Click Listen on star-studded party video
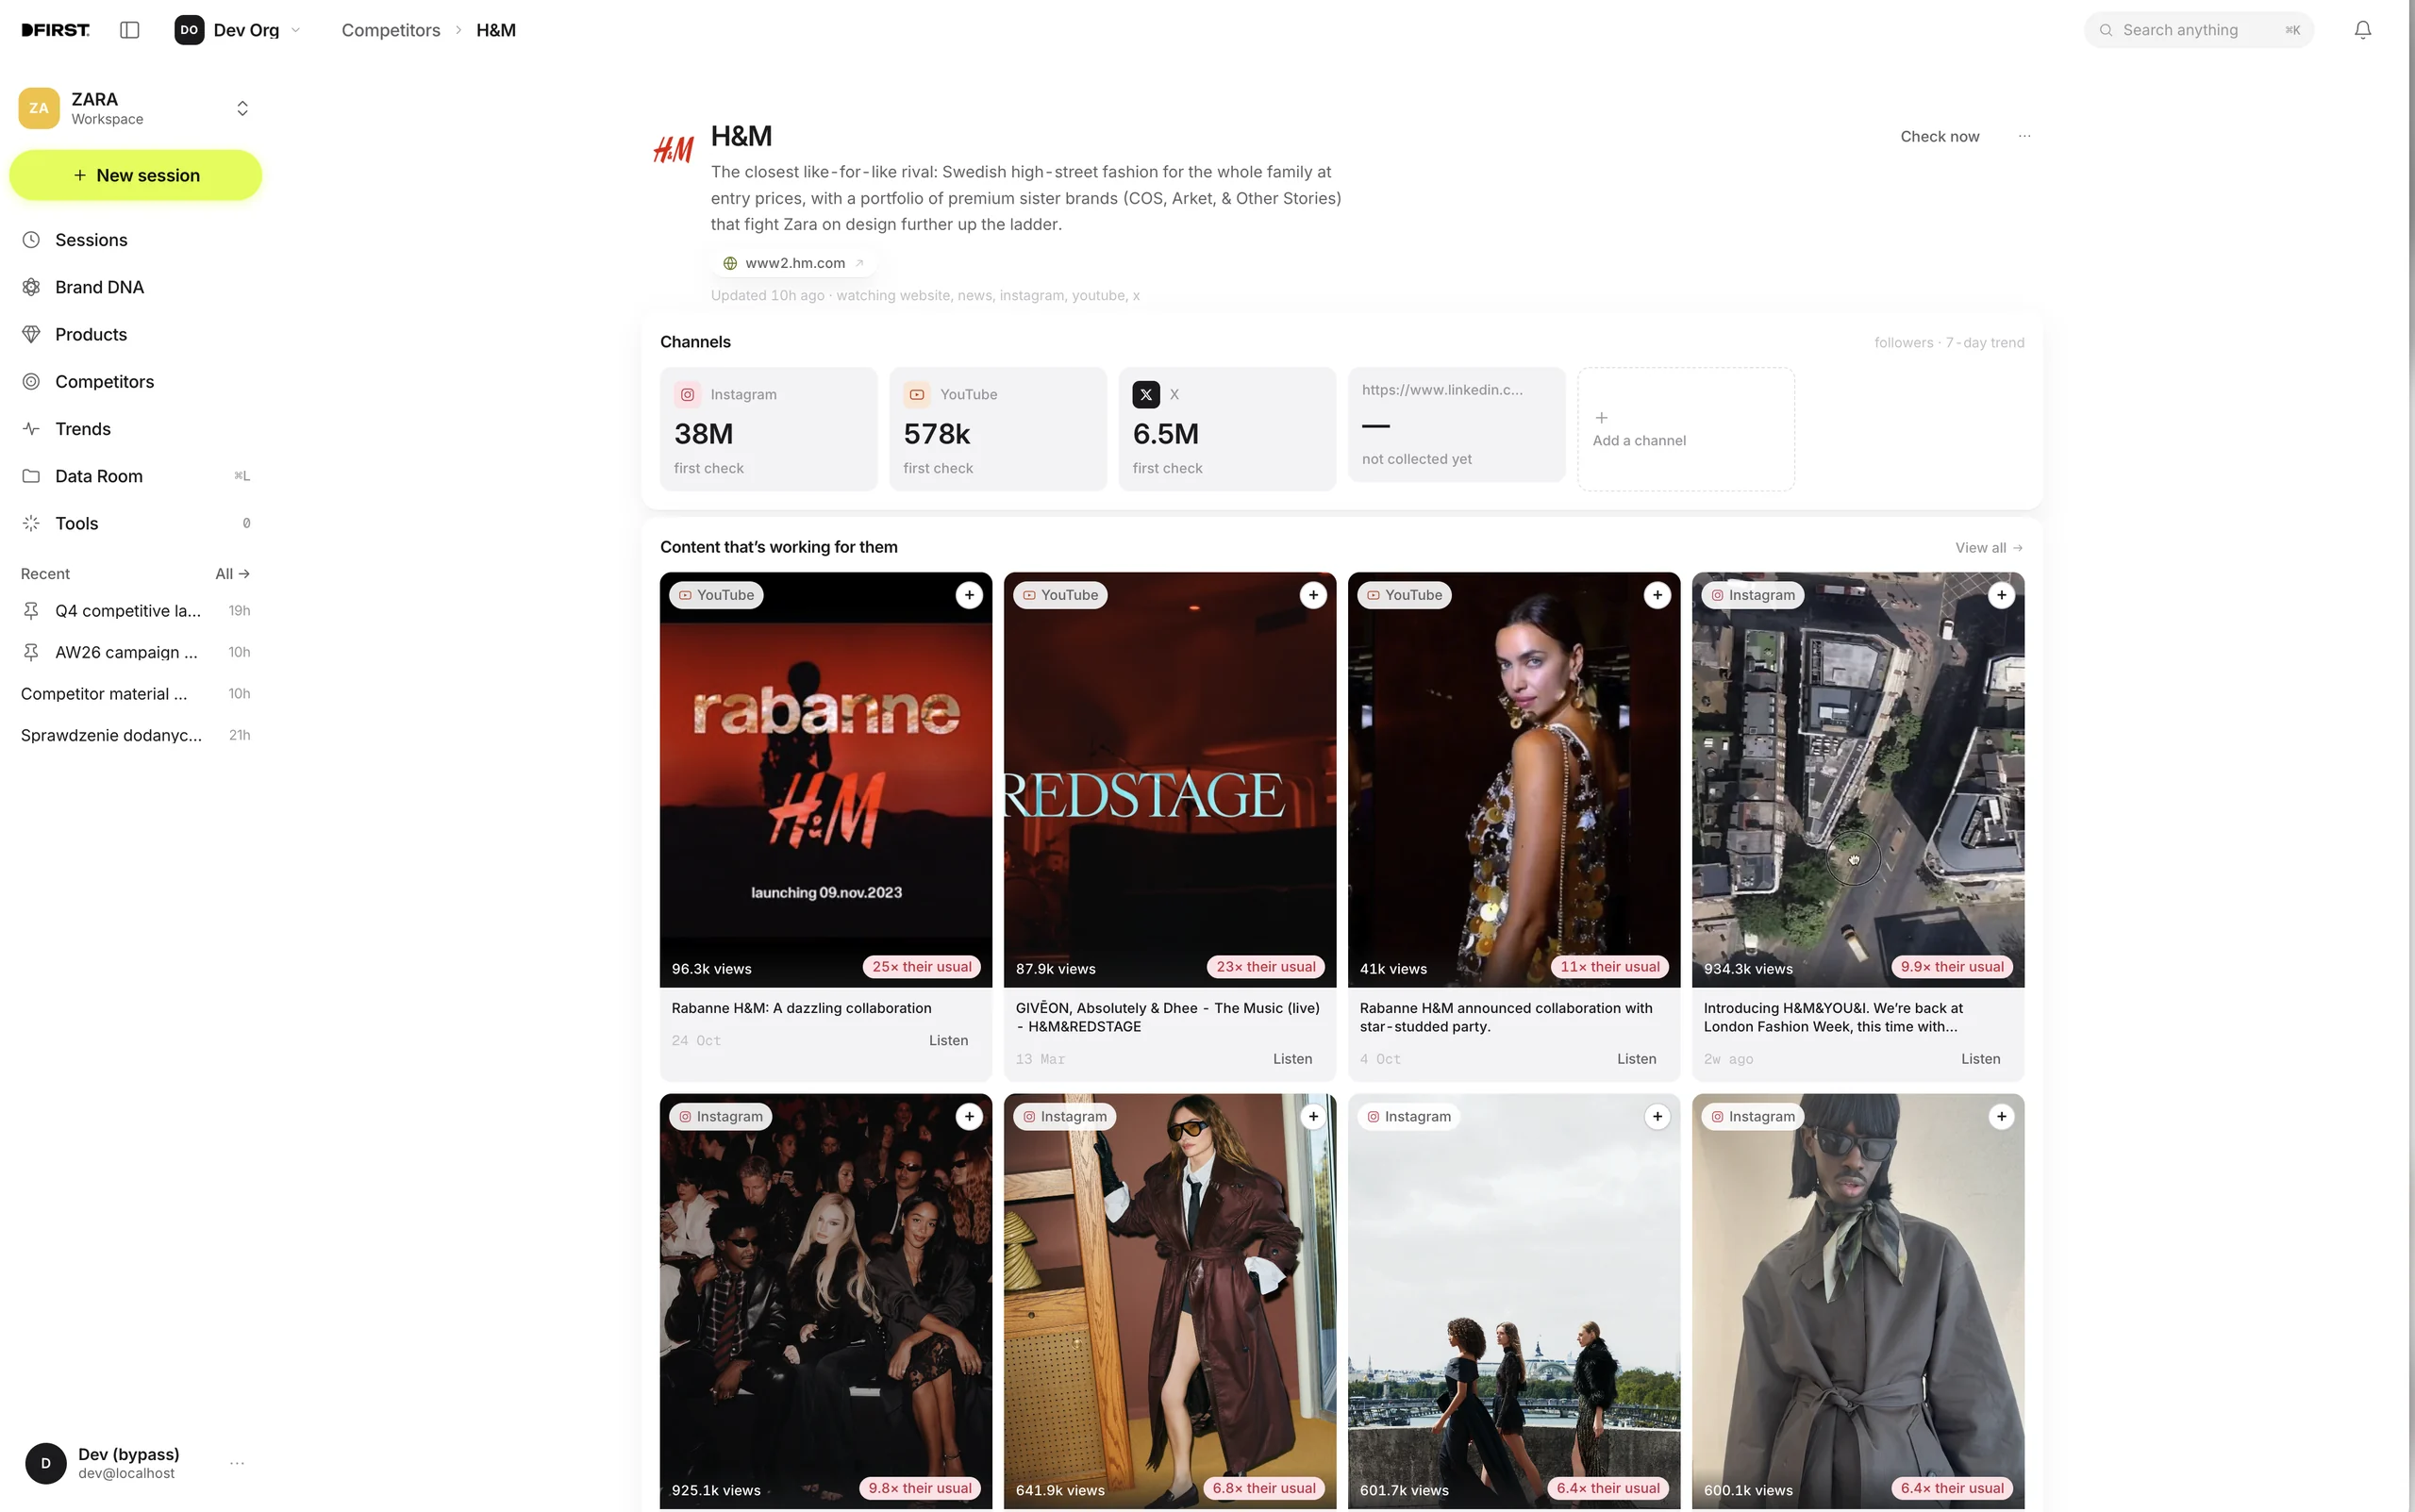 click(x=1636, y=1058)
